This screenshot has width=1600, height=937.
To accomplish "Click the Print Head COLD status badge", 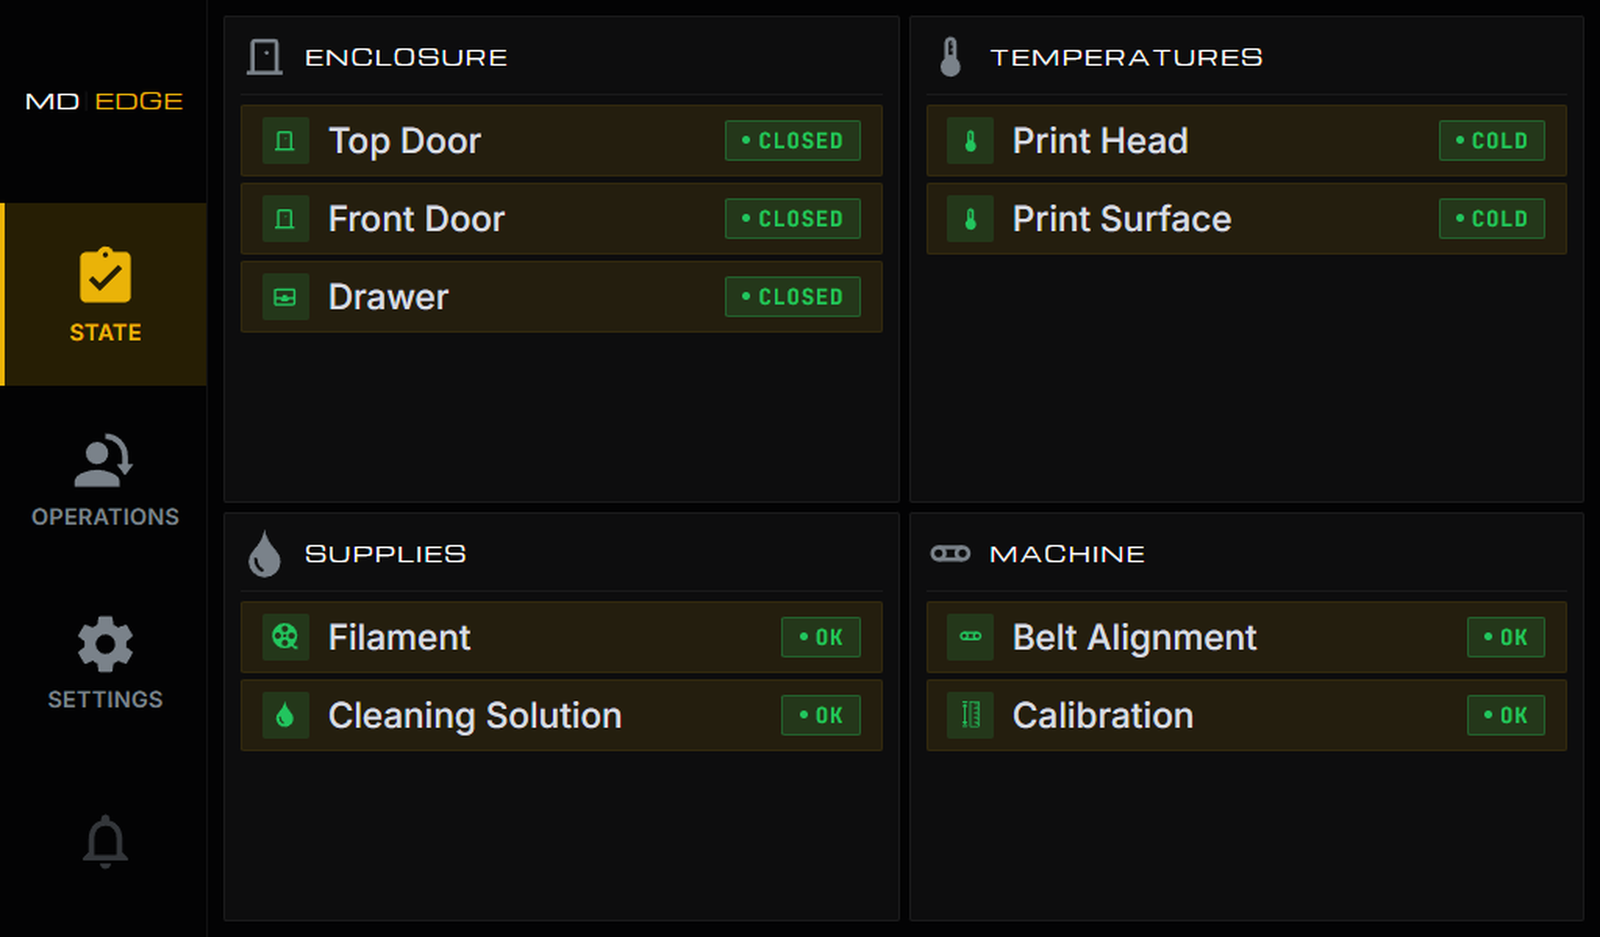I will coord(1491,141).
